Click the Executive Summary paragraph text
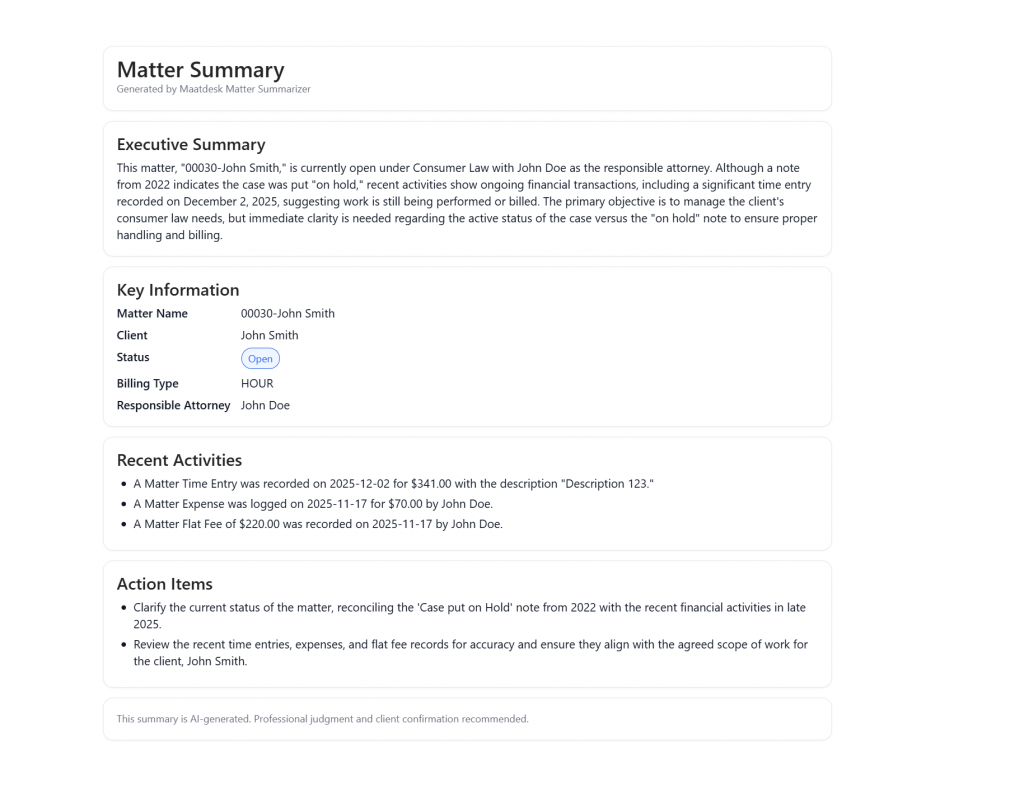The width and height of the screenshot is (1024, 789). [x=466, y=202]
